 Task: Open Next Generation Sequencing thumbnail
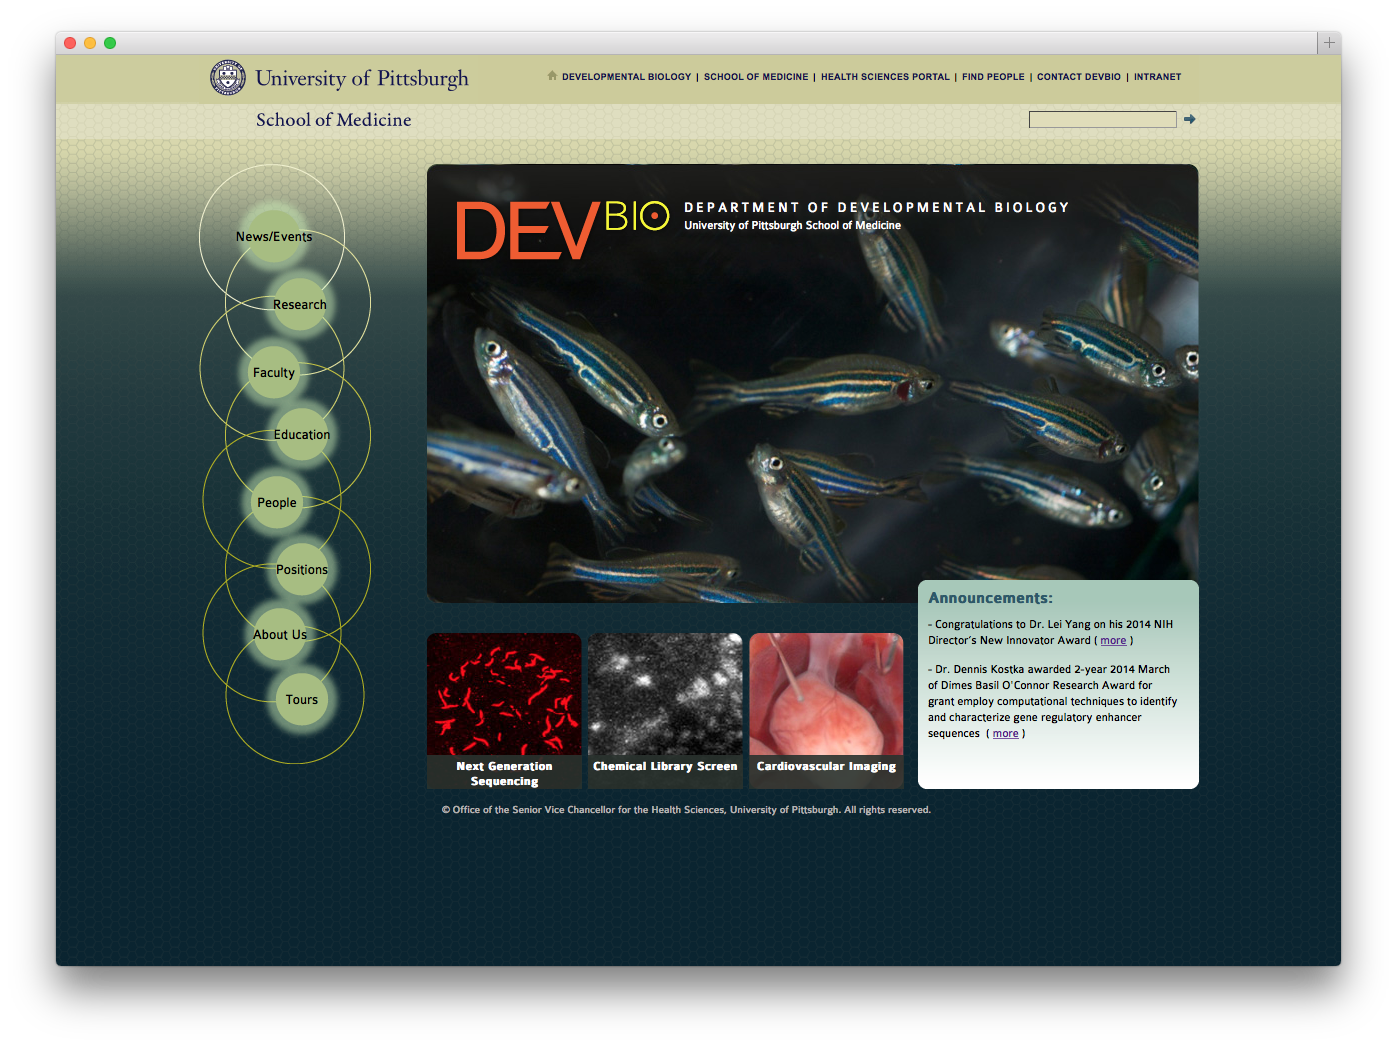pos(504,711)
